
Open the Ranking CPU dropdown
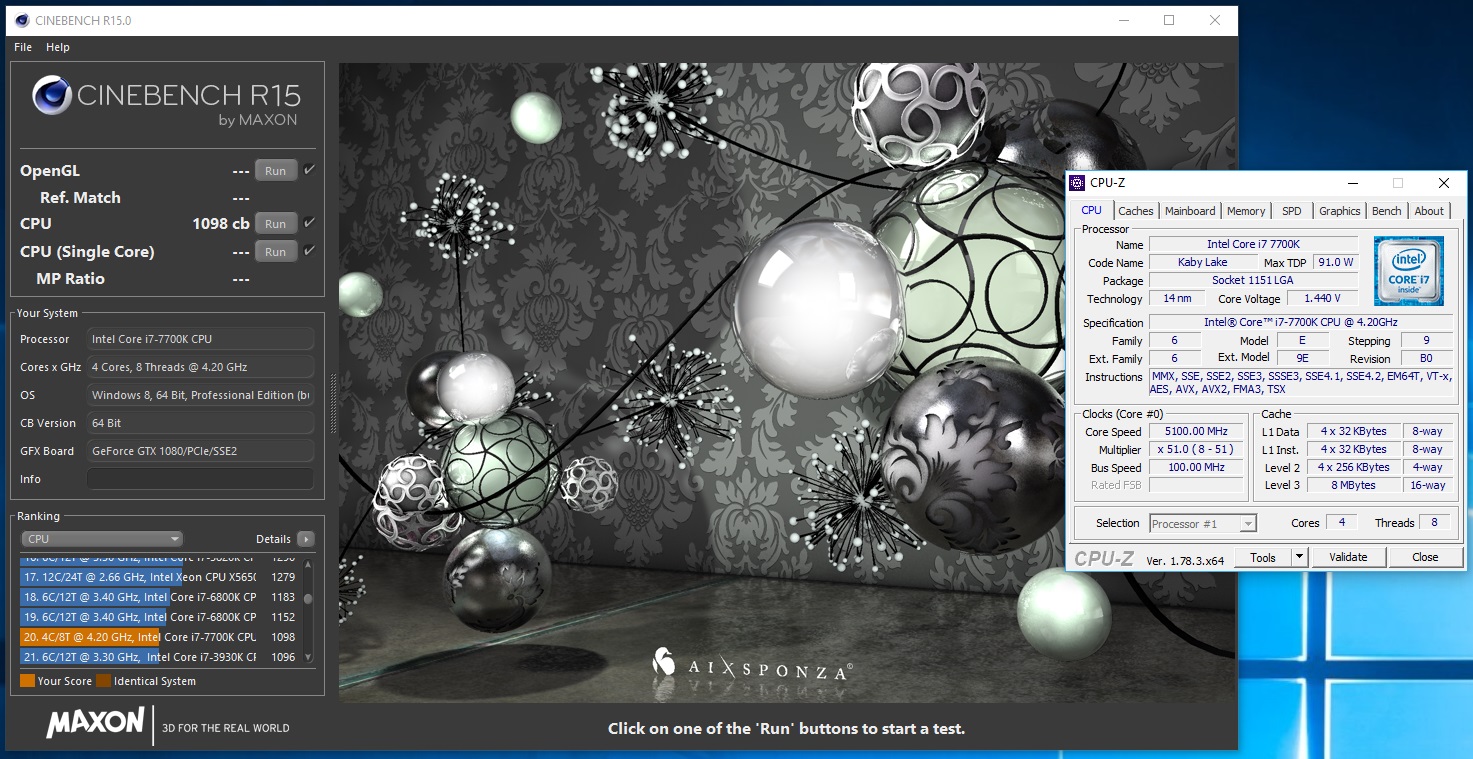coord(102,539)
